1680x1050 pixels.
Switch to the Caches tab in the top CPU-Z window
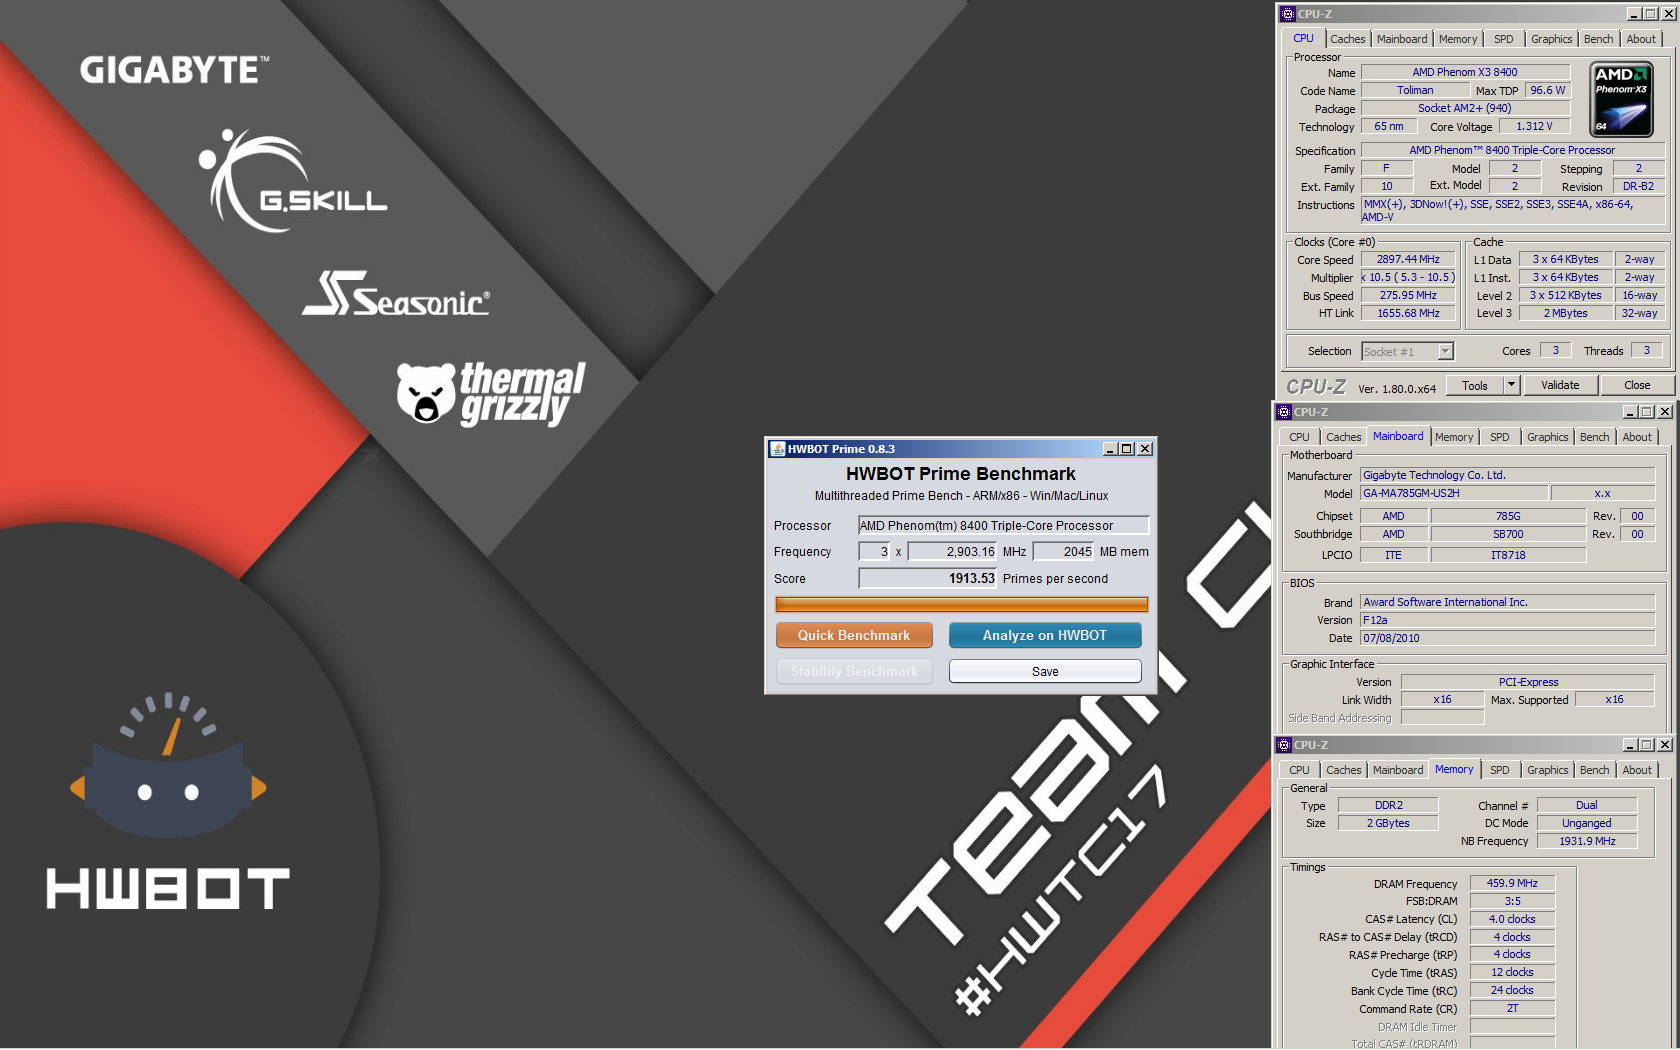[x=1347, y=39]
